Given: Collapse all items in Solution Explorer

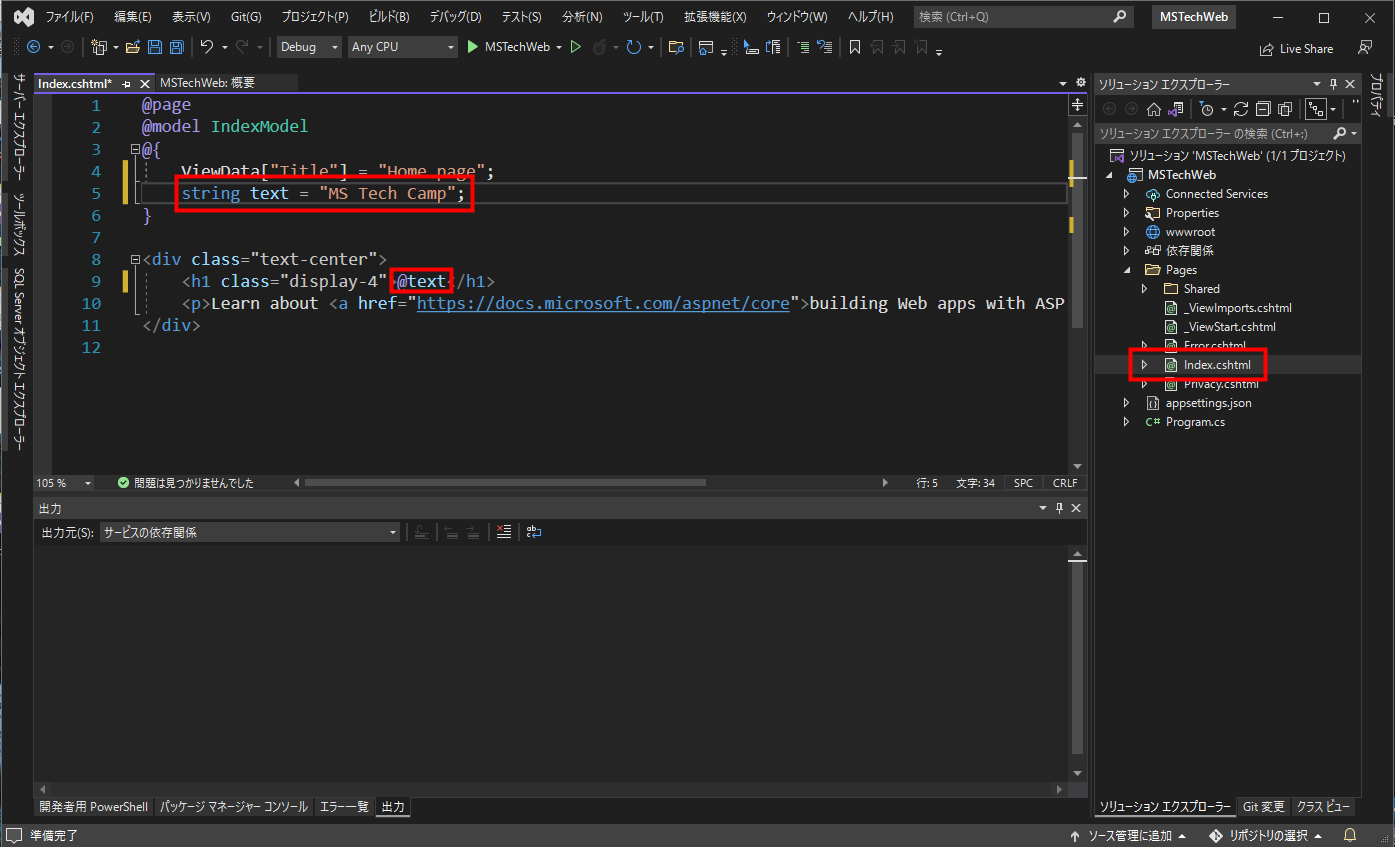Looking at the screenshot, I should pyautogui.click(x=1263, y=109).
